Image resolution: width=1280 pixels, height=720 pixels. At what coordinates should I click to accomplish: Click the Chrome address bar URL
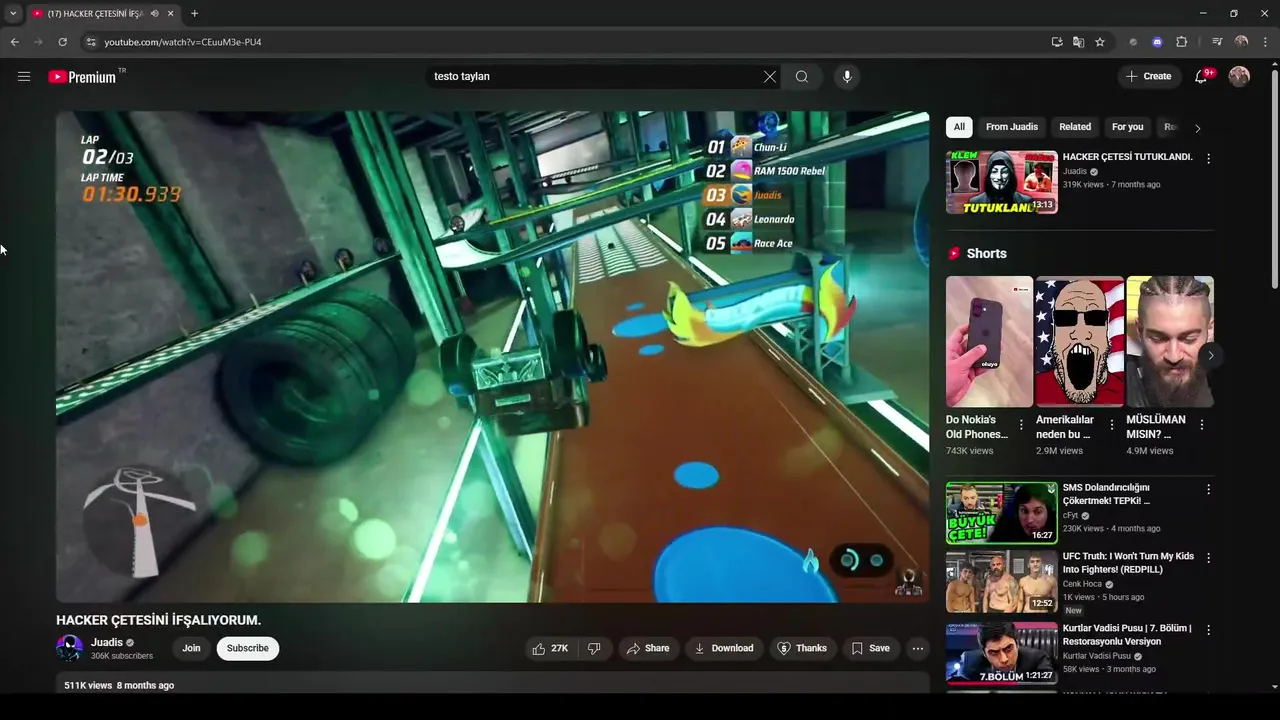coord(183,42)
